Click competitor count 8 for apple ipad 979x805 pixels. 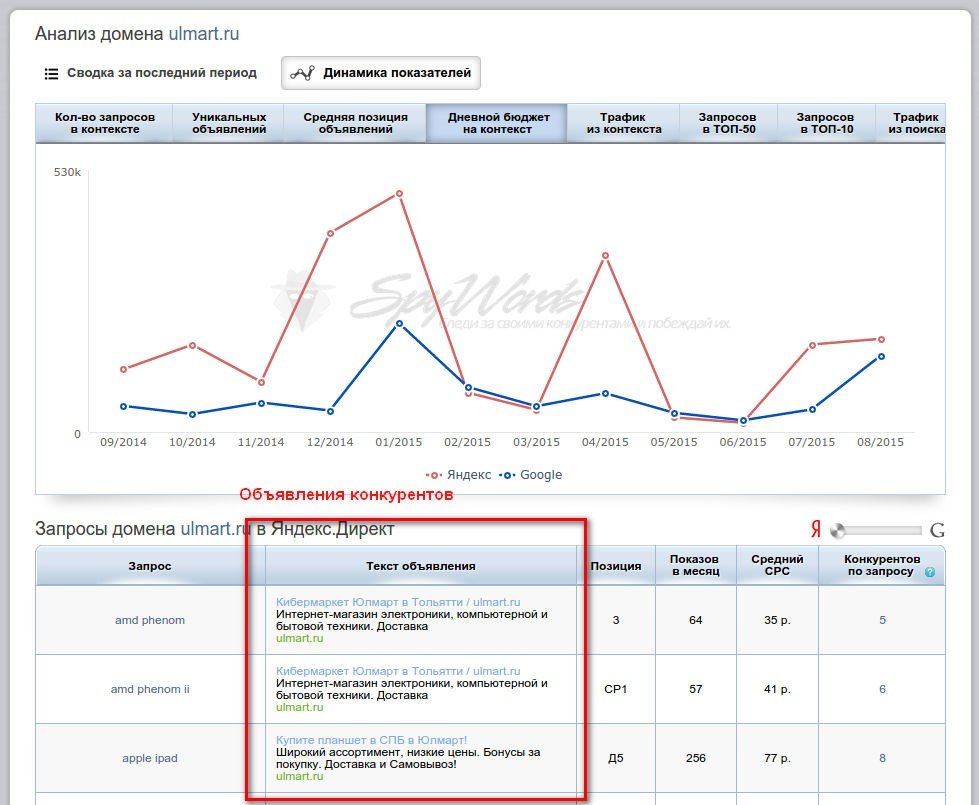pyautogui.click(x=882, y=758)
